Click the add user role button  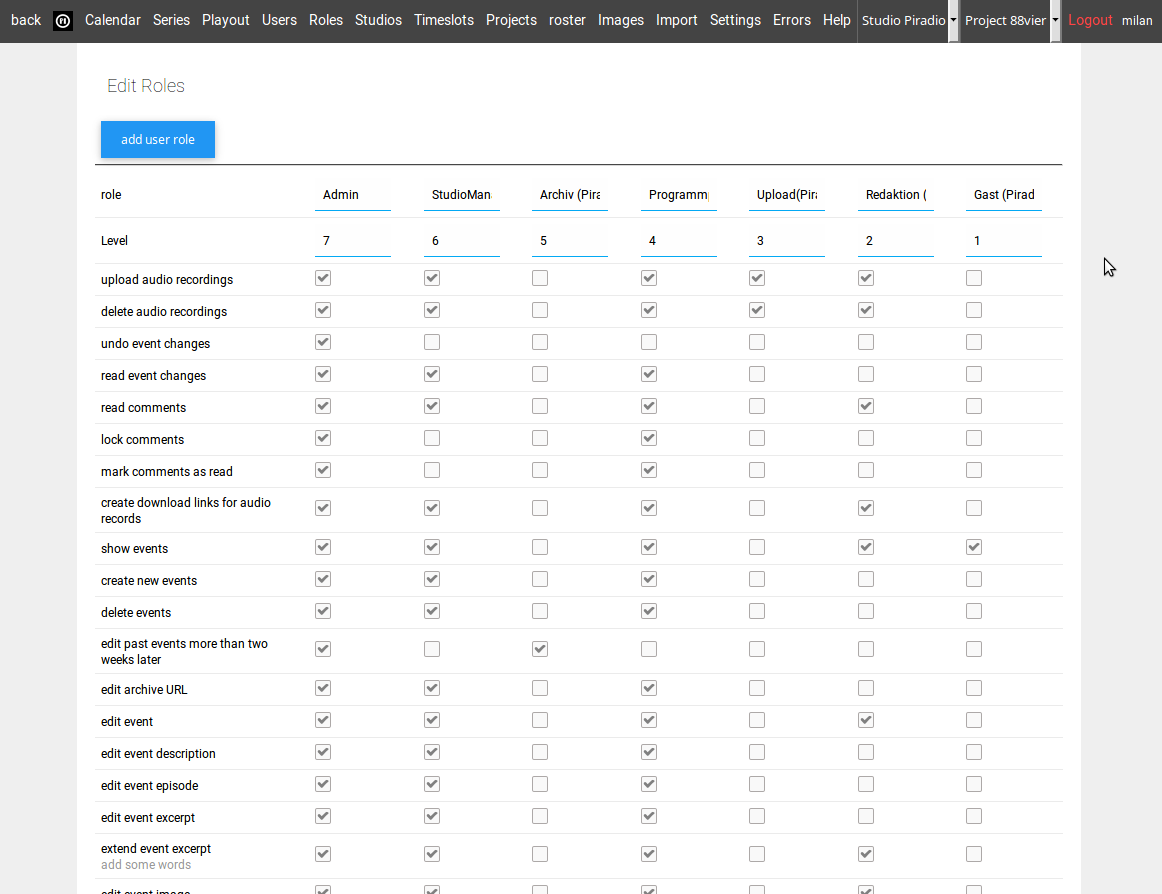[x=158, y=140]
